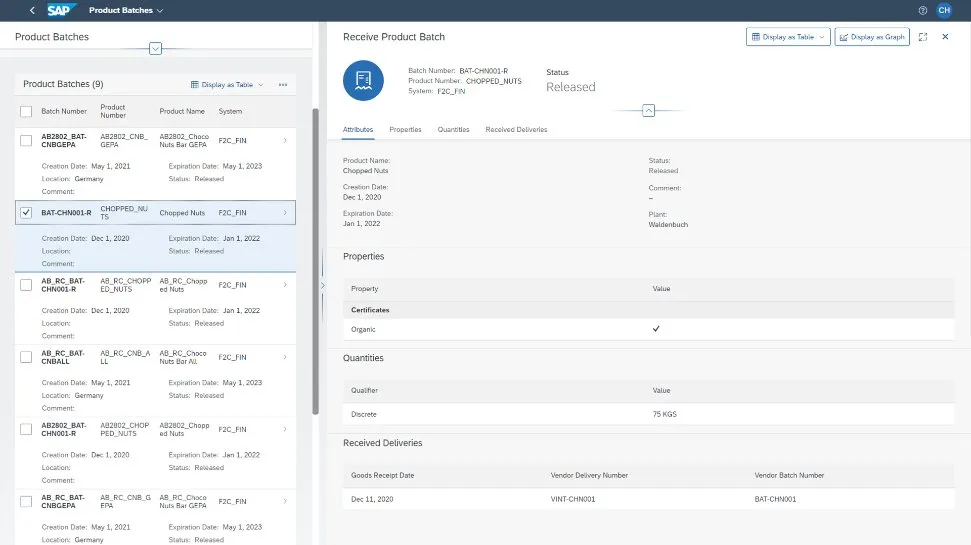Uncheck the BAT-CHN001-R batch checkbox
The height and width of the screenshot is (545, 971).
(x=26, y=212)
